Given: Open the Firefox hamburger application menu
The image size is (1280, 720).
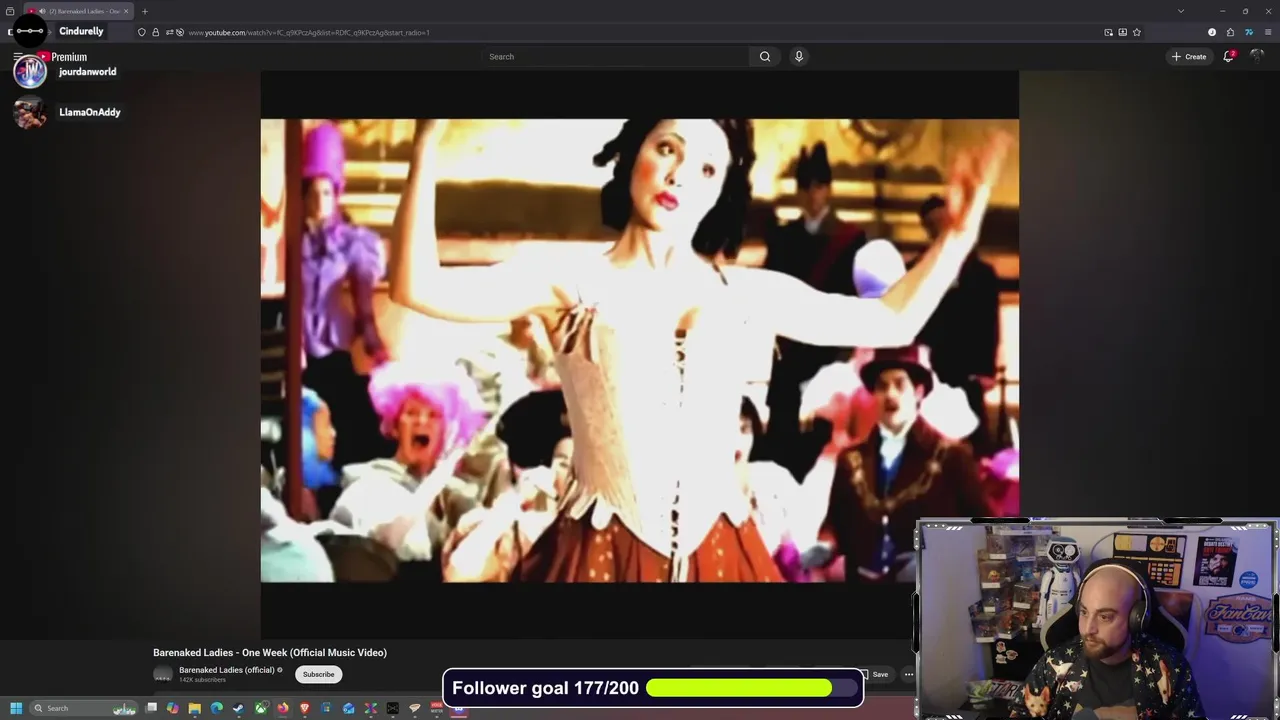Looking at the screenshot, I should [1268, 32].
